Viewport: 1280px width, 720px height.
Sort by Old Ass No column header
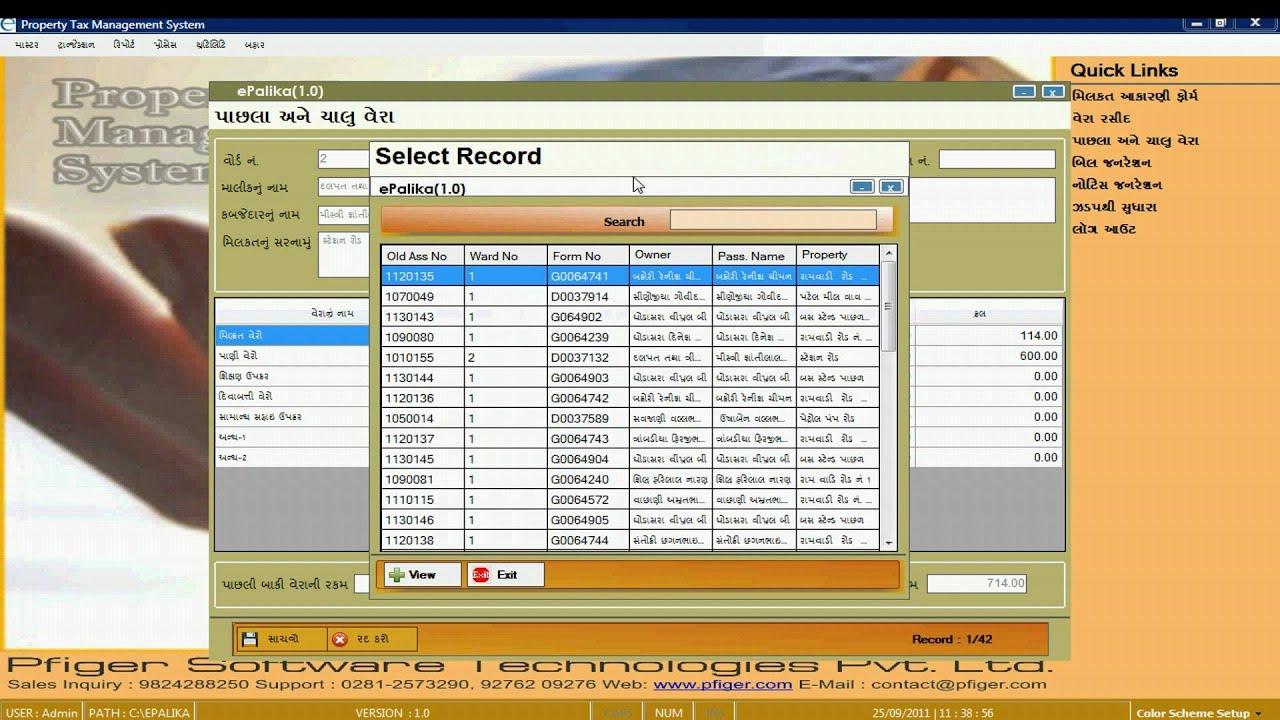click(423, 255)
